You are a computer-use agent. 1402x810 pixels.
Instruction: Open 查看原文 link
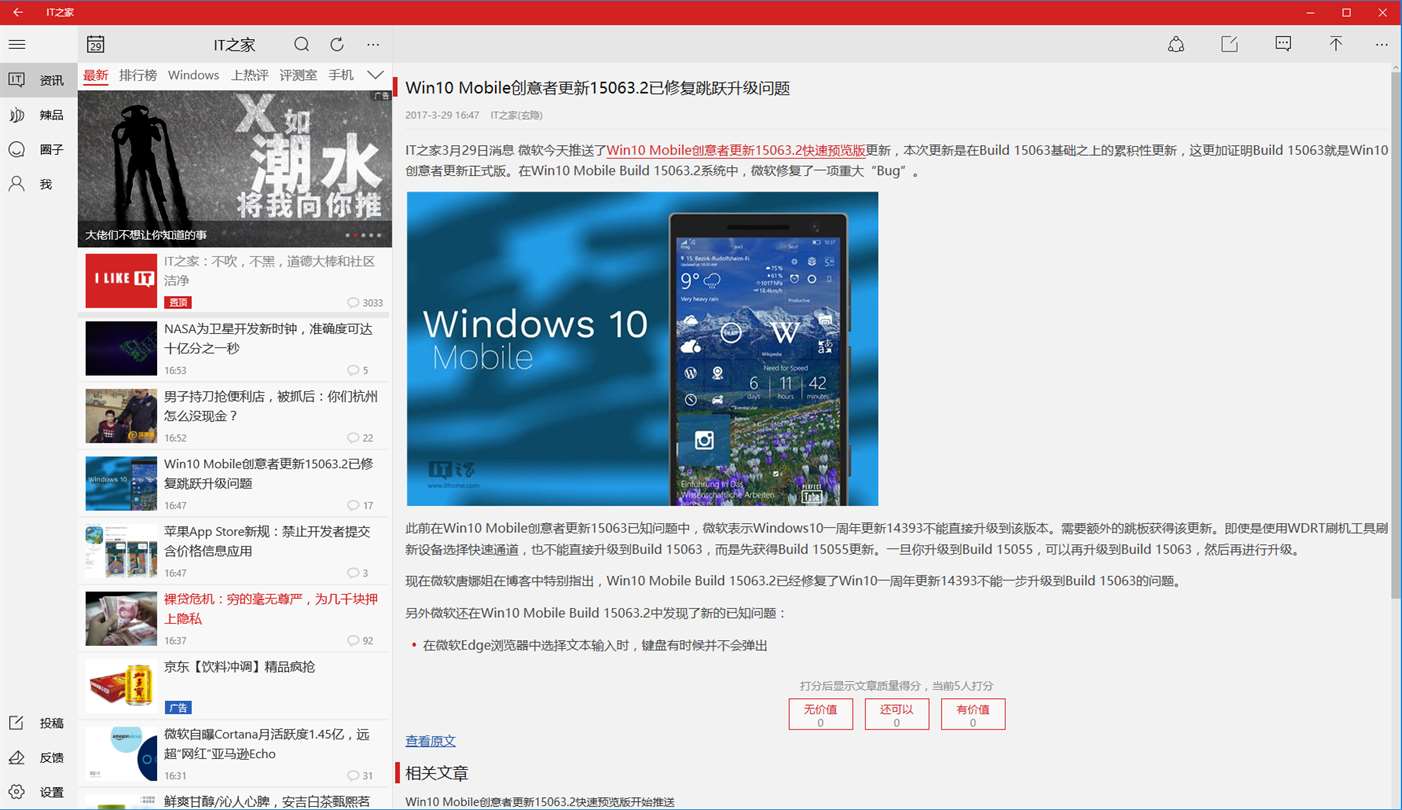430,741
